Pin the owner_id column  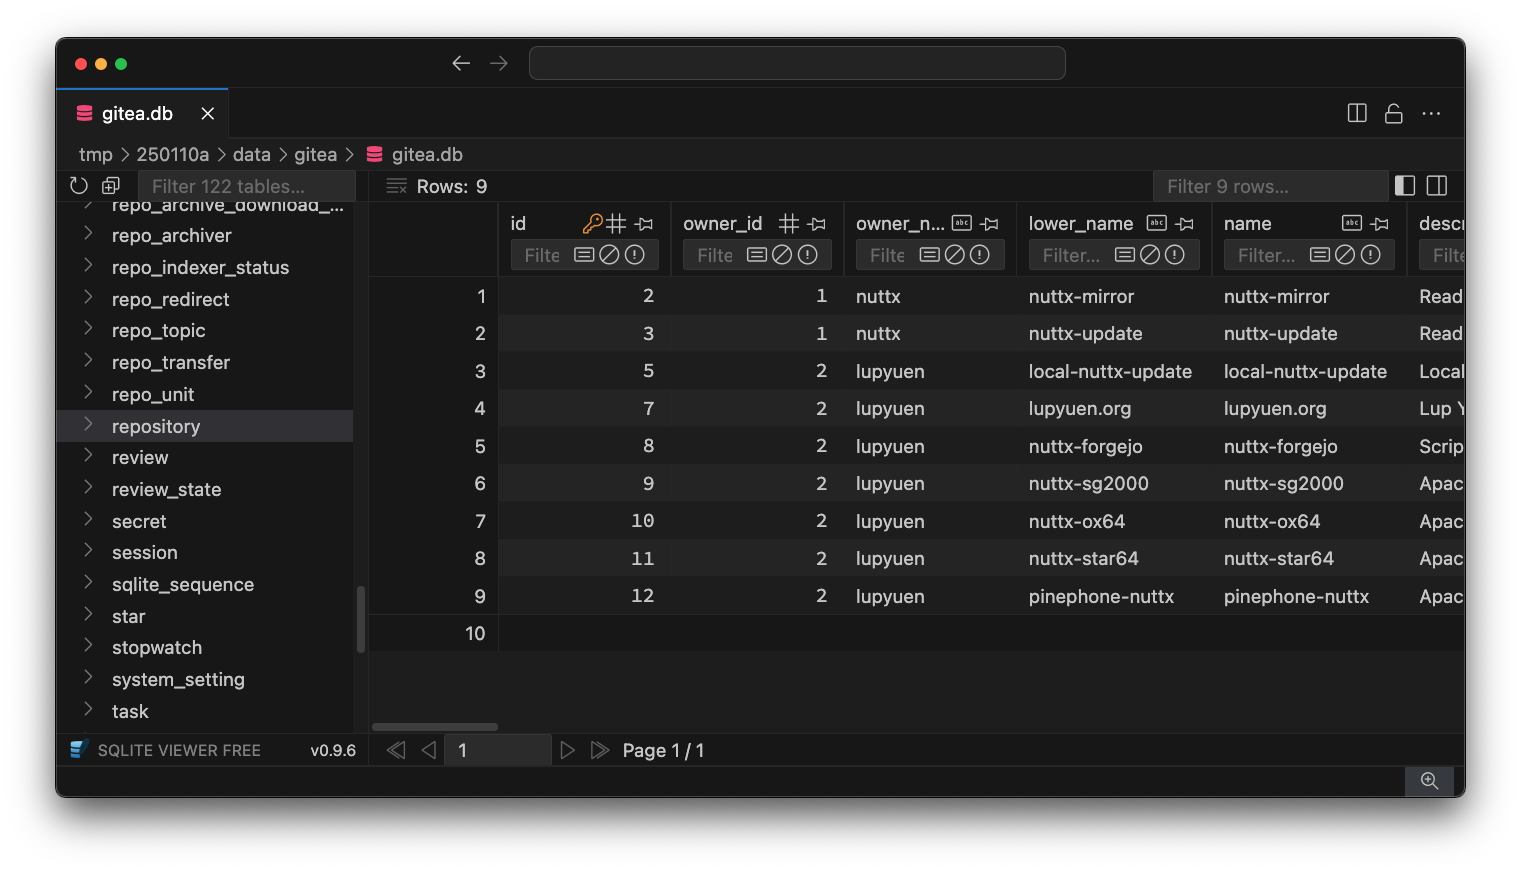pos(817,224)
